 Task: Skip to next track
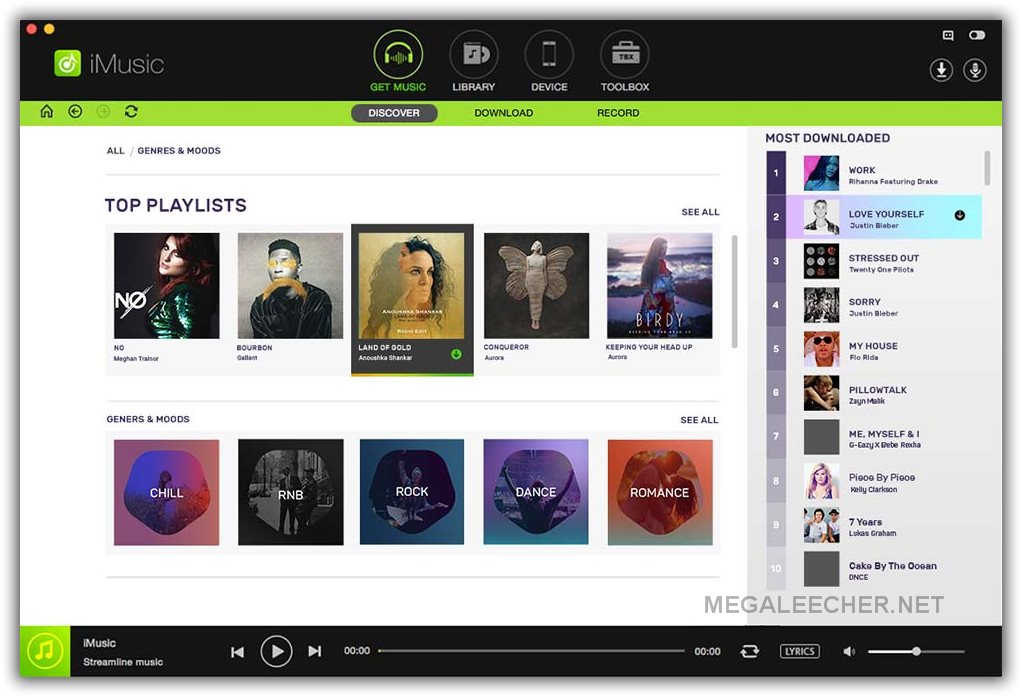[x=315, y=651]
